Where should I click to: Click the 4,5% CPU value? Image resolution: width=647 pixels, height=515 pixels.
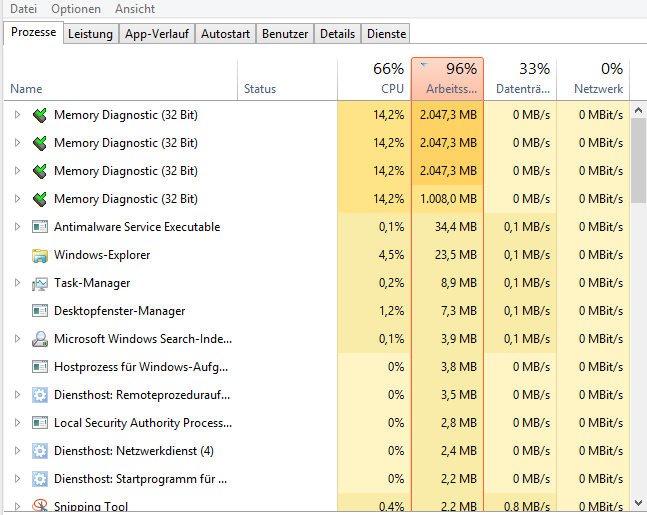click(x=392, y=255)
